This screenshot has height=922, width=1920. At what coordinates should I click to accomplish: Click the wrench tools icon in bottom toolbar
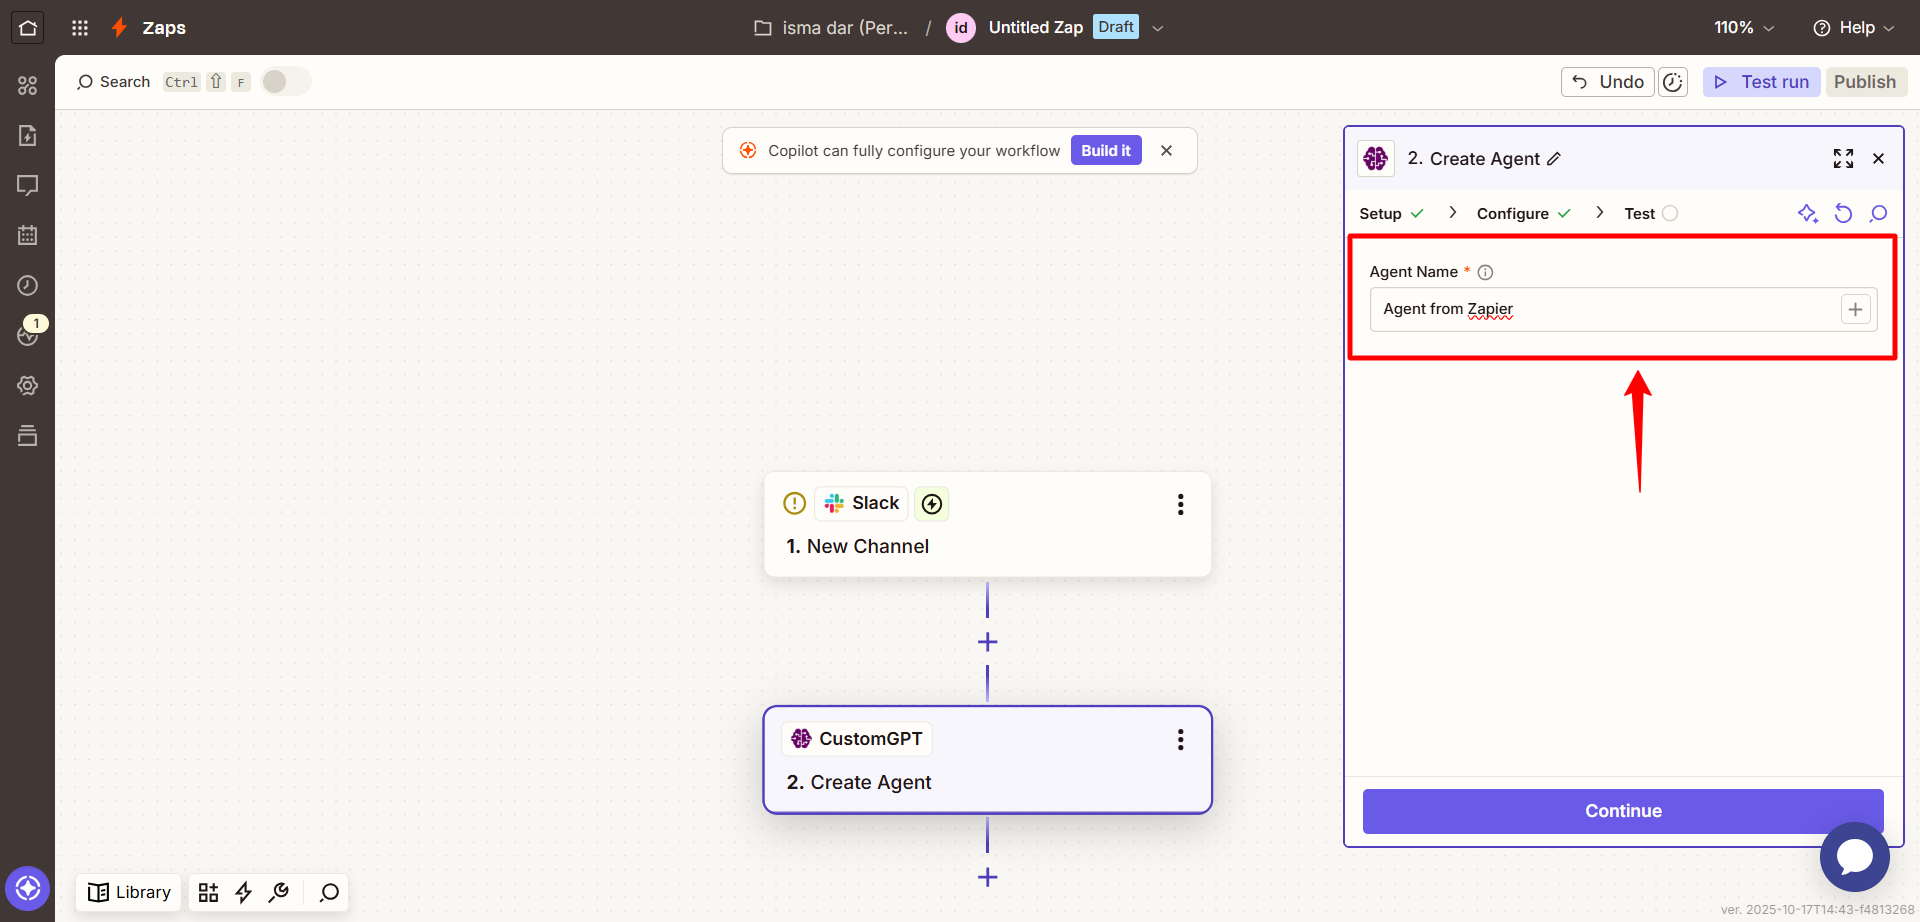click(279, 892)
